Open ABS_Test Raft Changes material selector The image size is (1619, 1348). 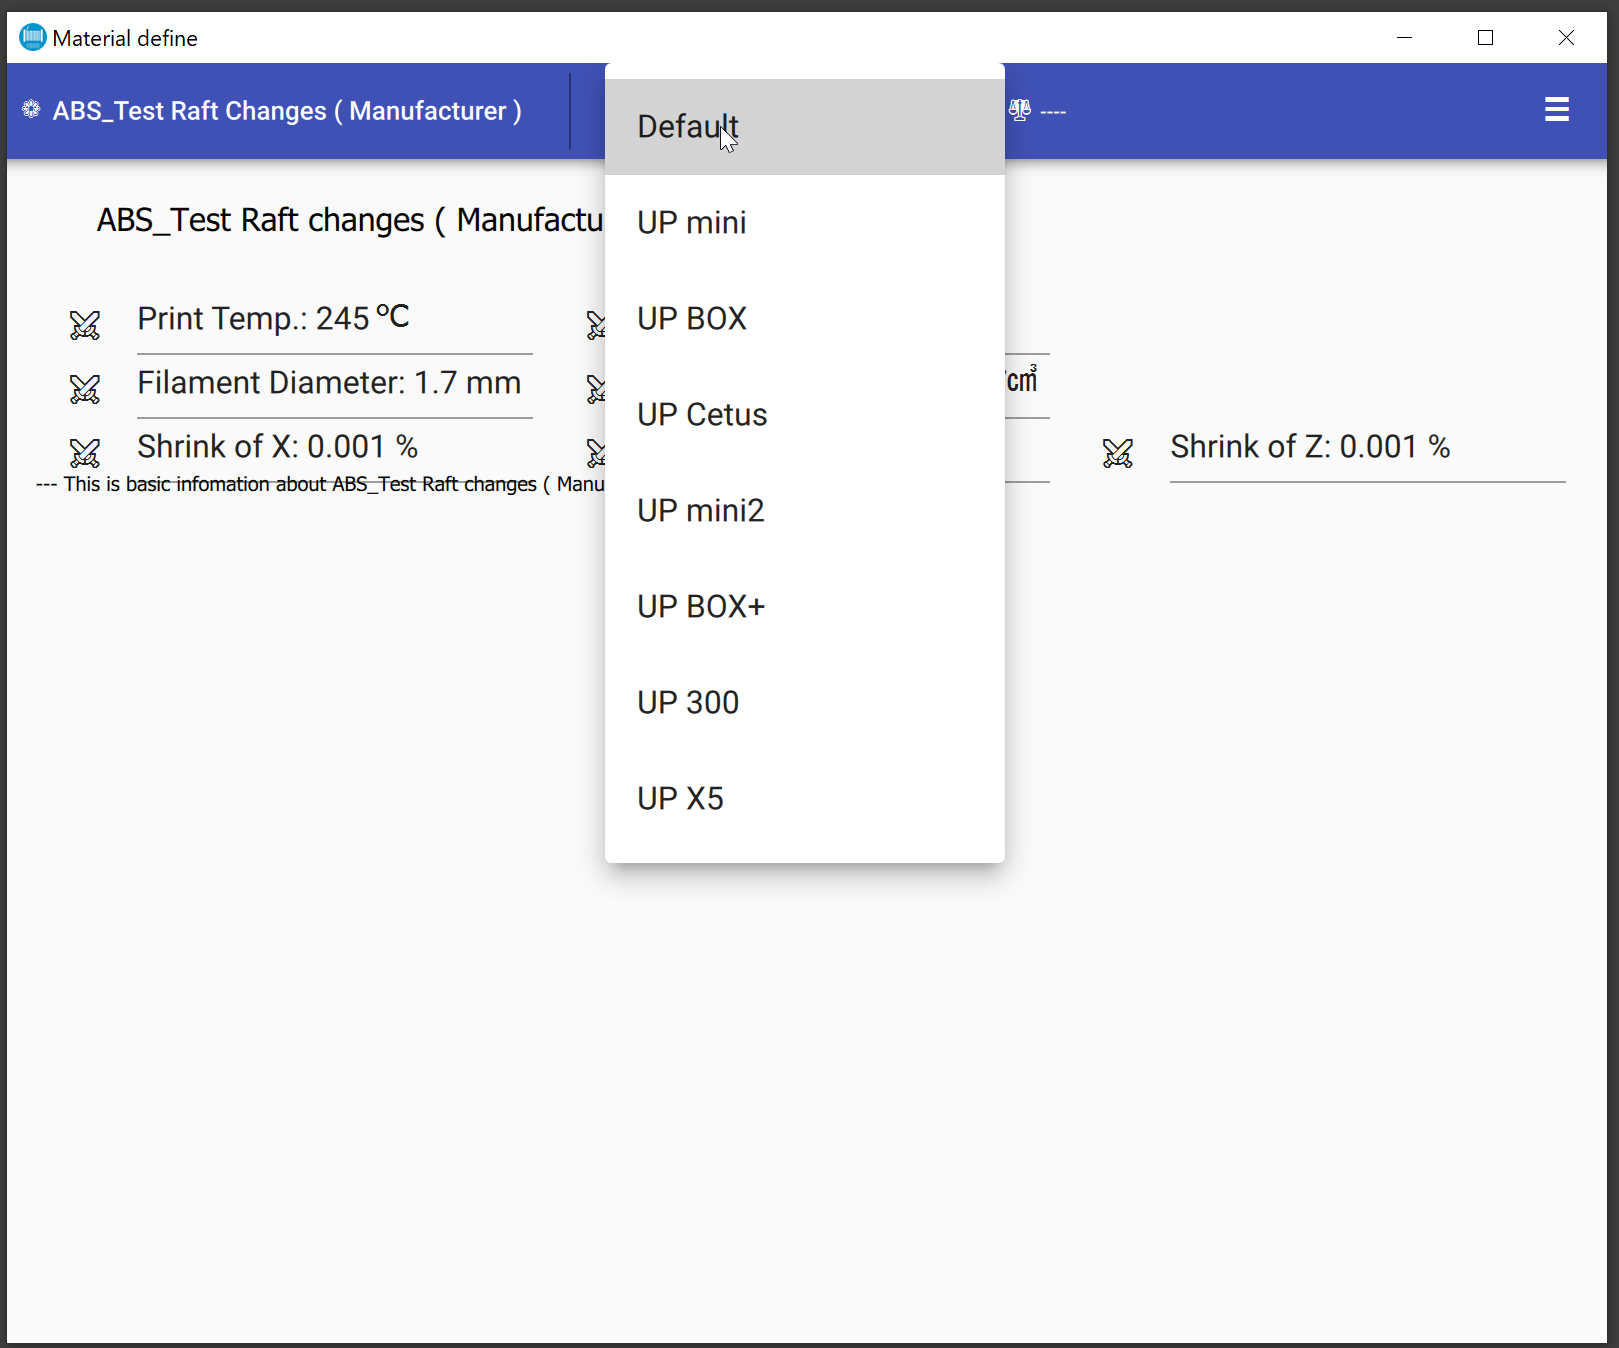287,111
